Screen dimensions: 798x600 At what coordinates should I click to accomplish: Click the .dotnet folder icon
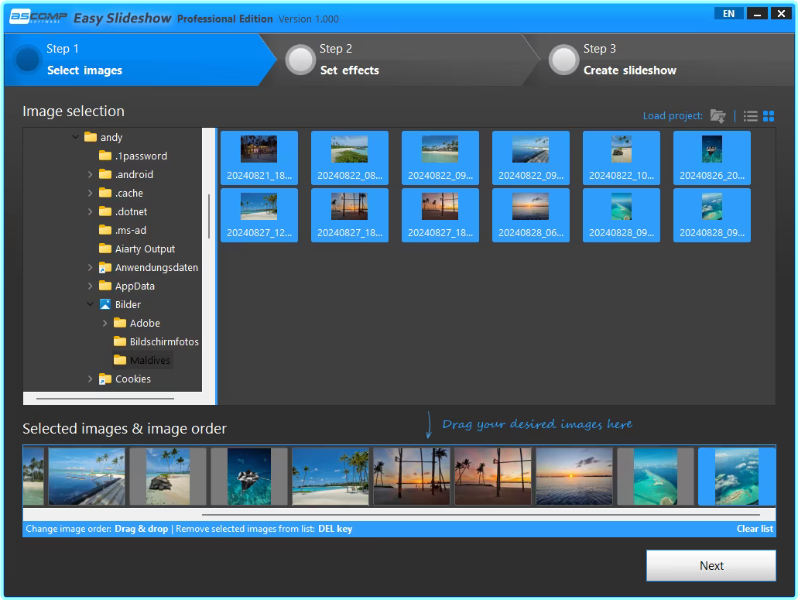coord(105,211)
